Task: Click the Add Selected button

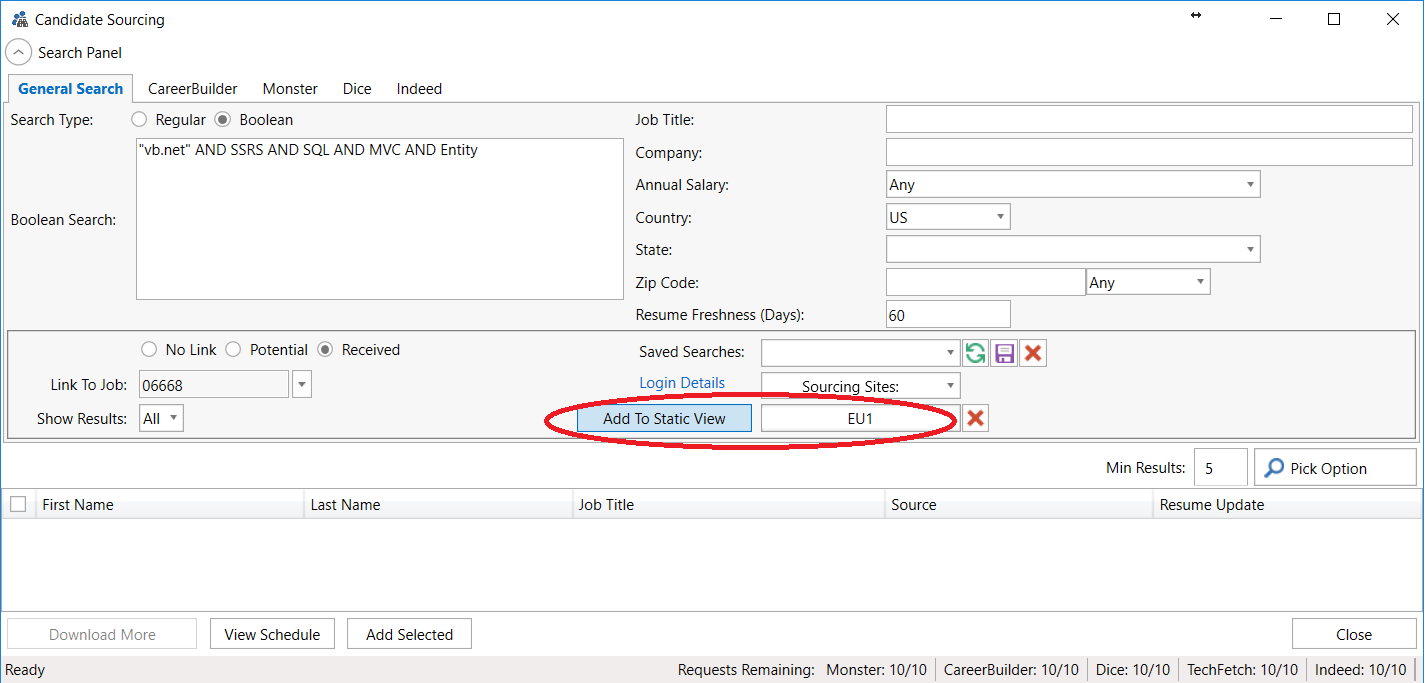Action: [409, 635]
